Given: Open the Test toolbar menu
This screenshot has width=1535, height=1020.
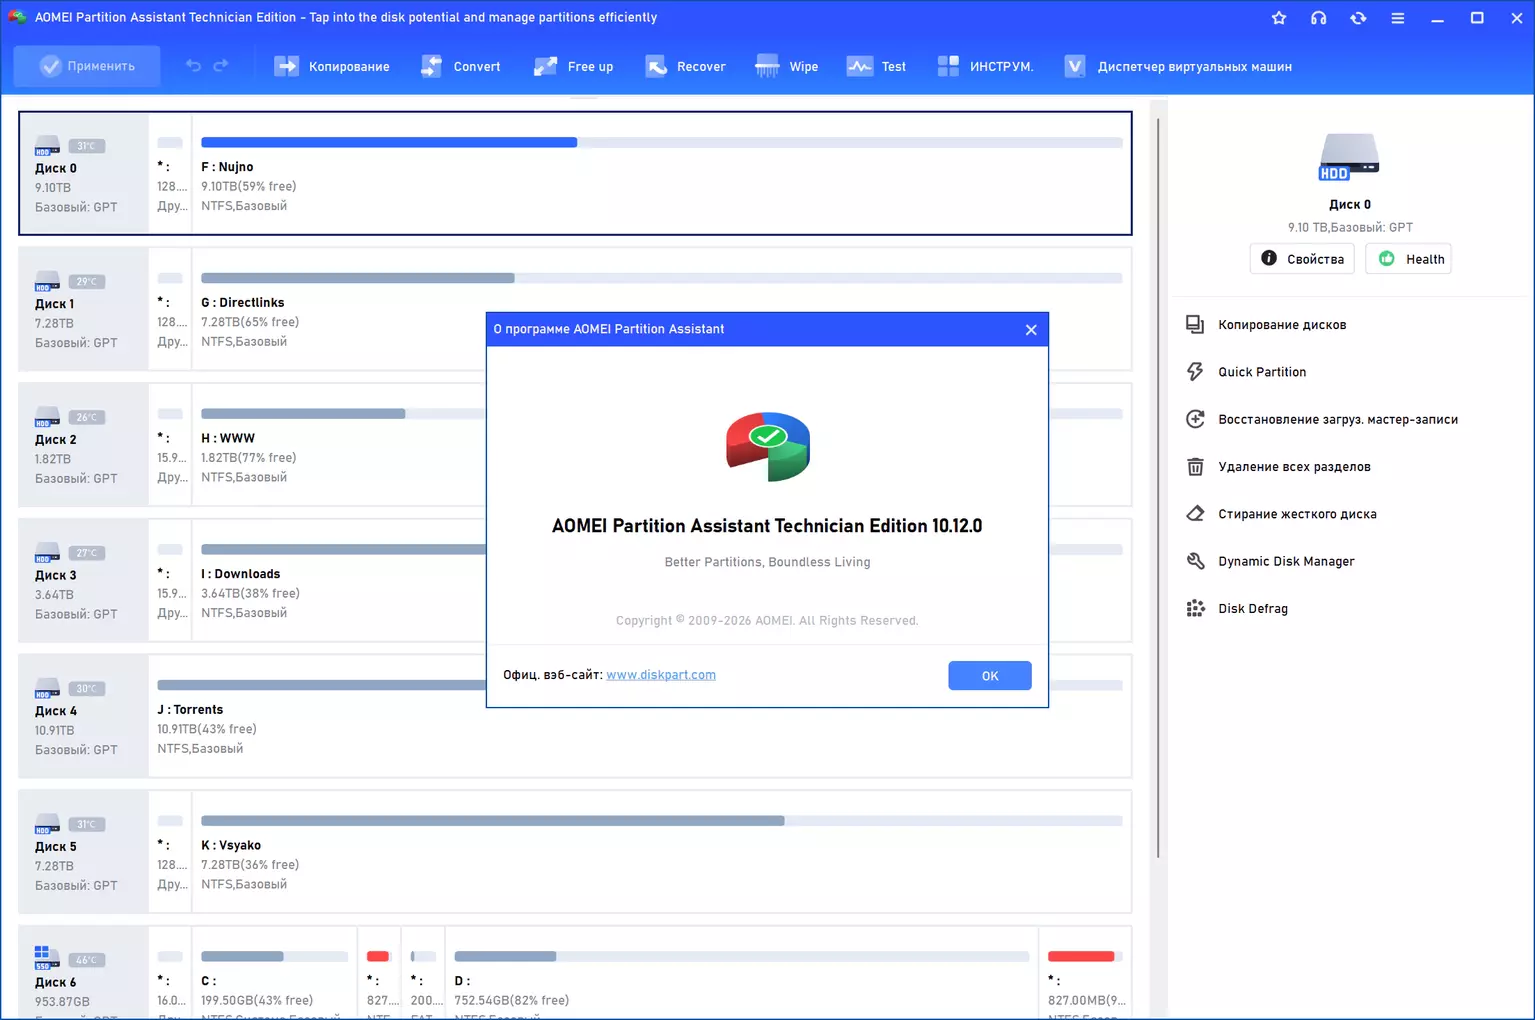Looking at the screenshot, I should tap(877, 66).
